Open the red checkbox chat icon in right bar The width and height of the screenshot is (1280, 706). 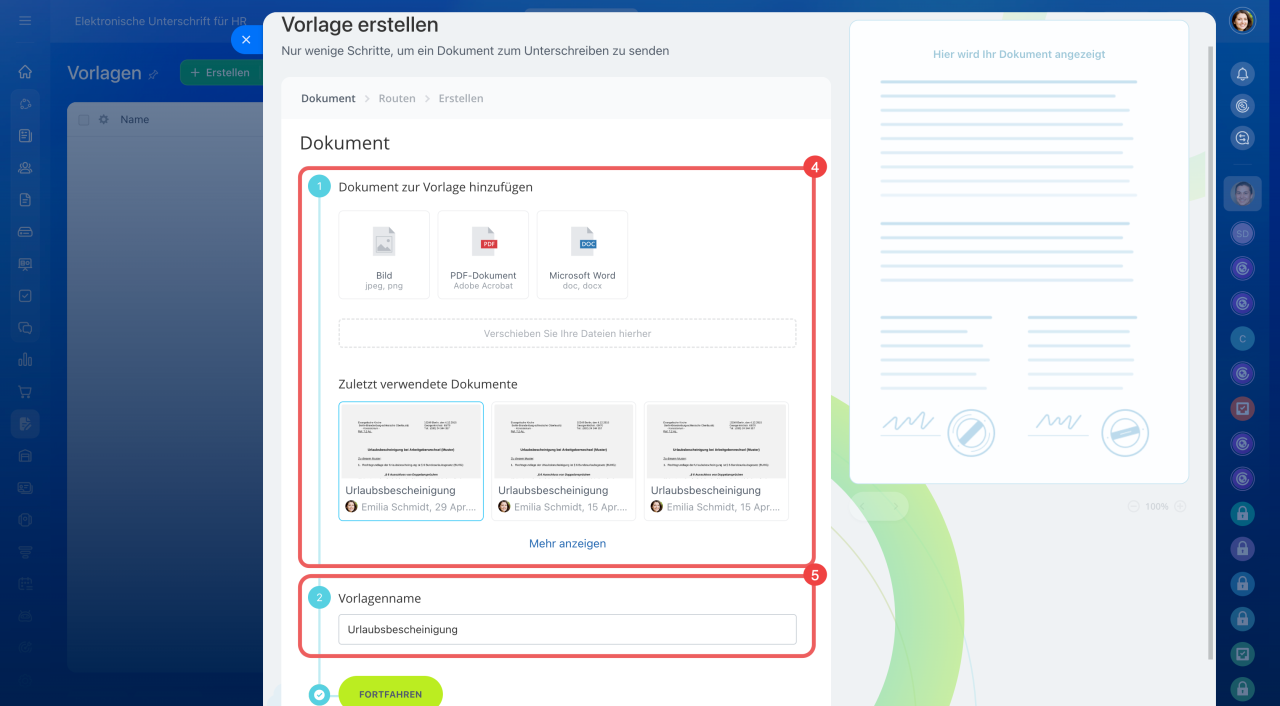coord(1242,408)
